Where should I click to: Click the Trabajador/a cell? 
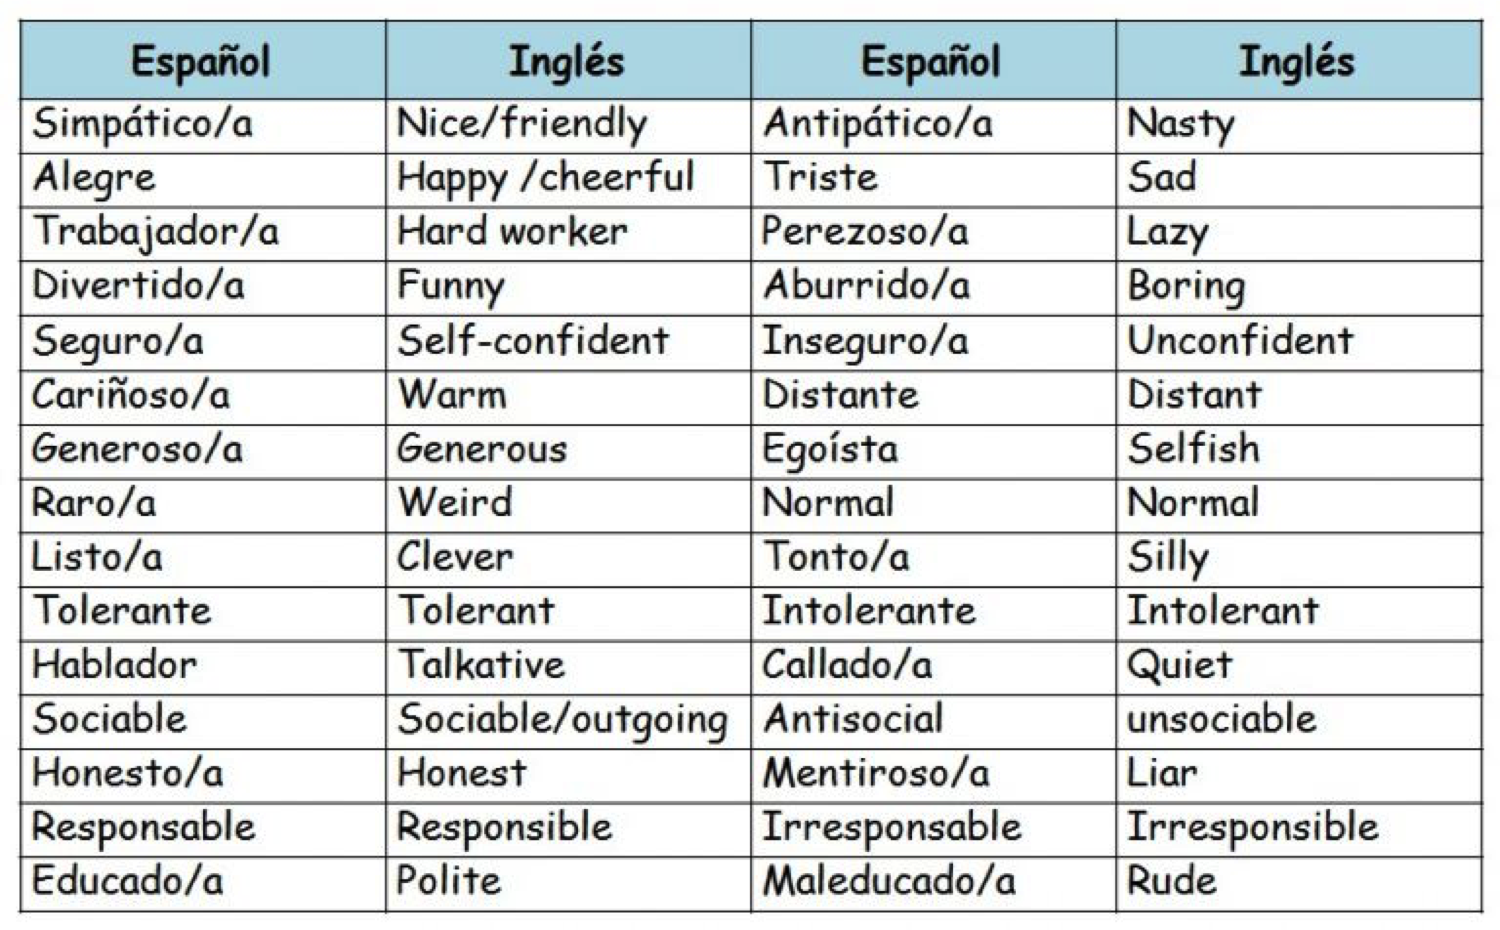(x=155, y=232)
